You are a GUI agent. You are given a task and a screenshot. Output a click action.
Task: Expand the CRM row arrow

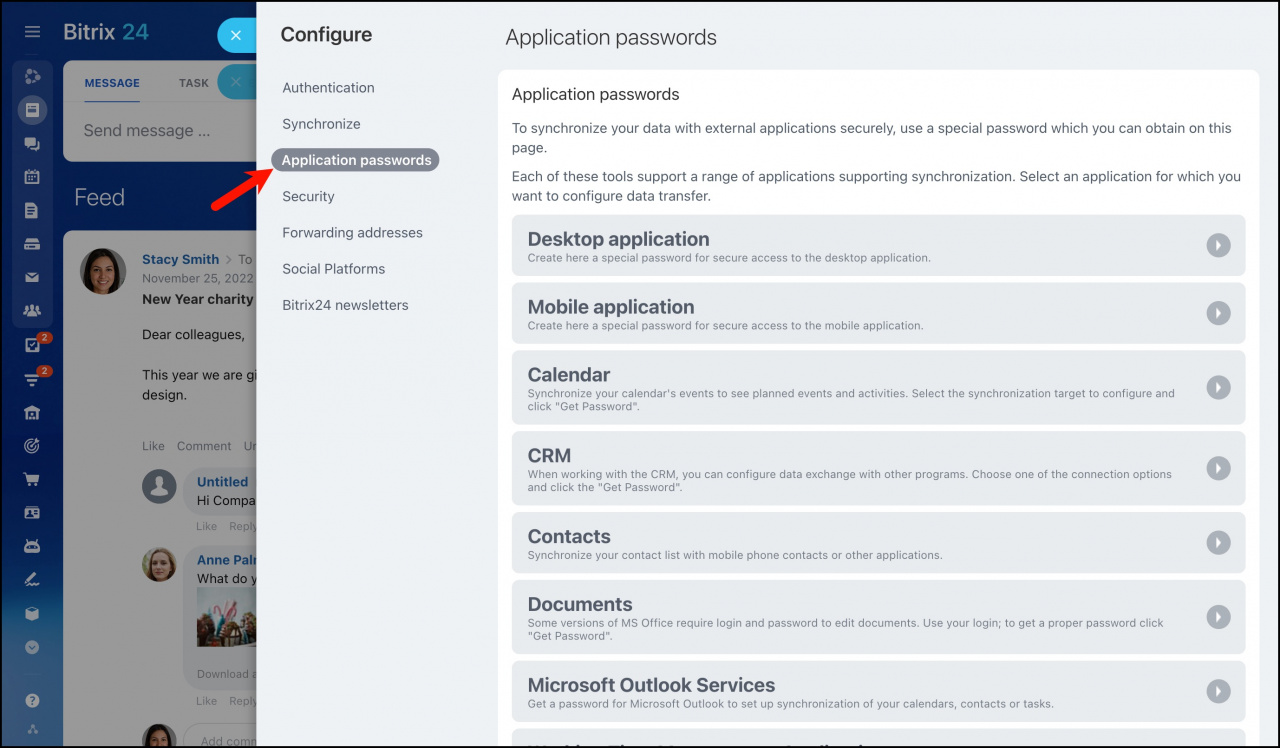(1218, 468)
